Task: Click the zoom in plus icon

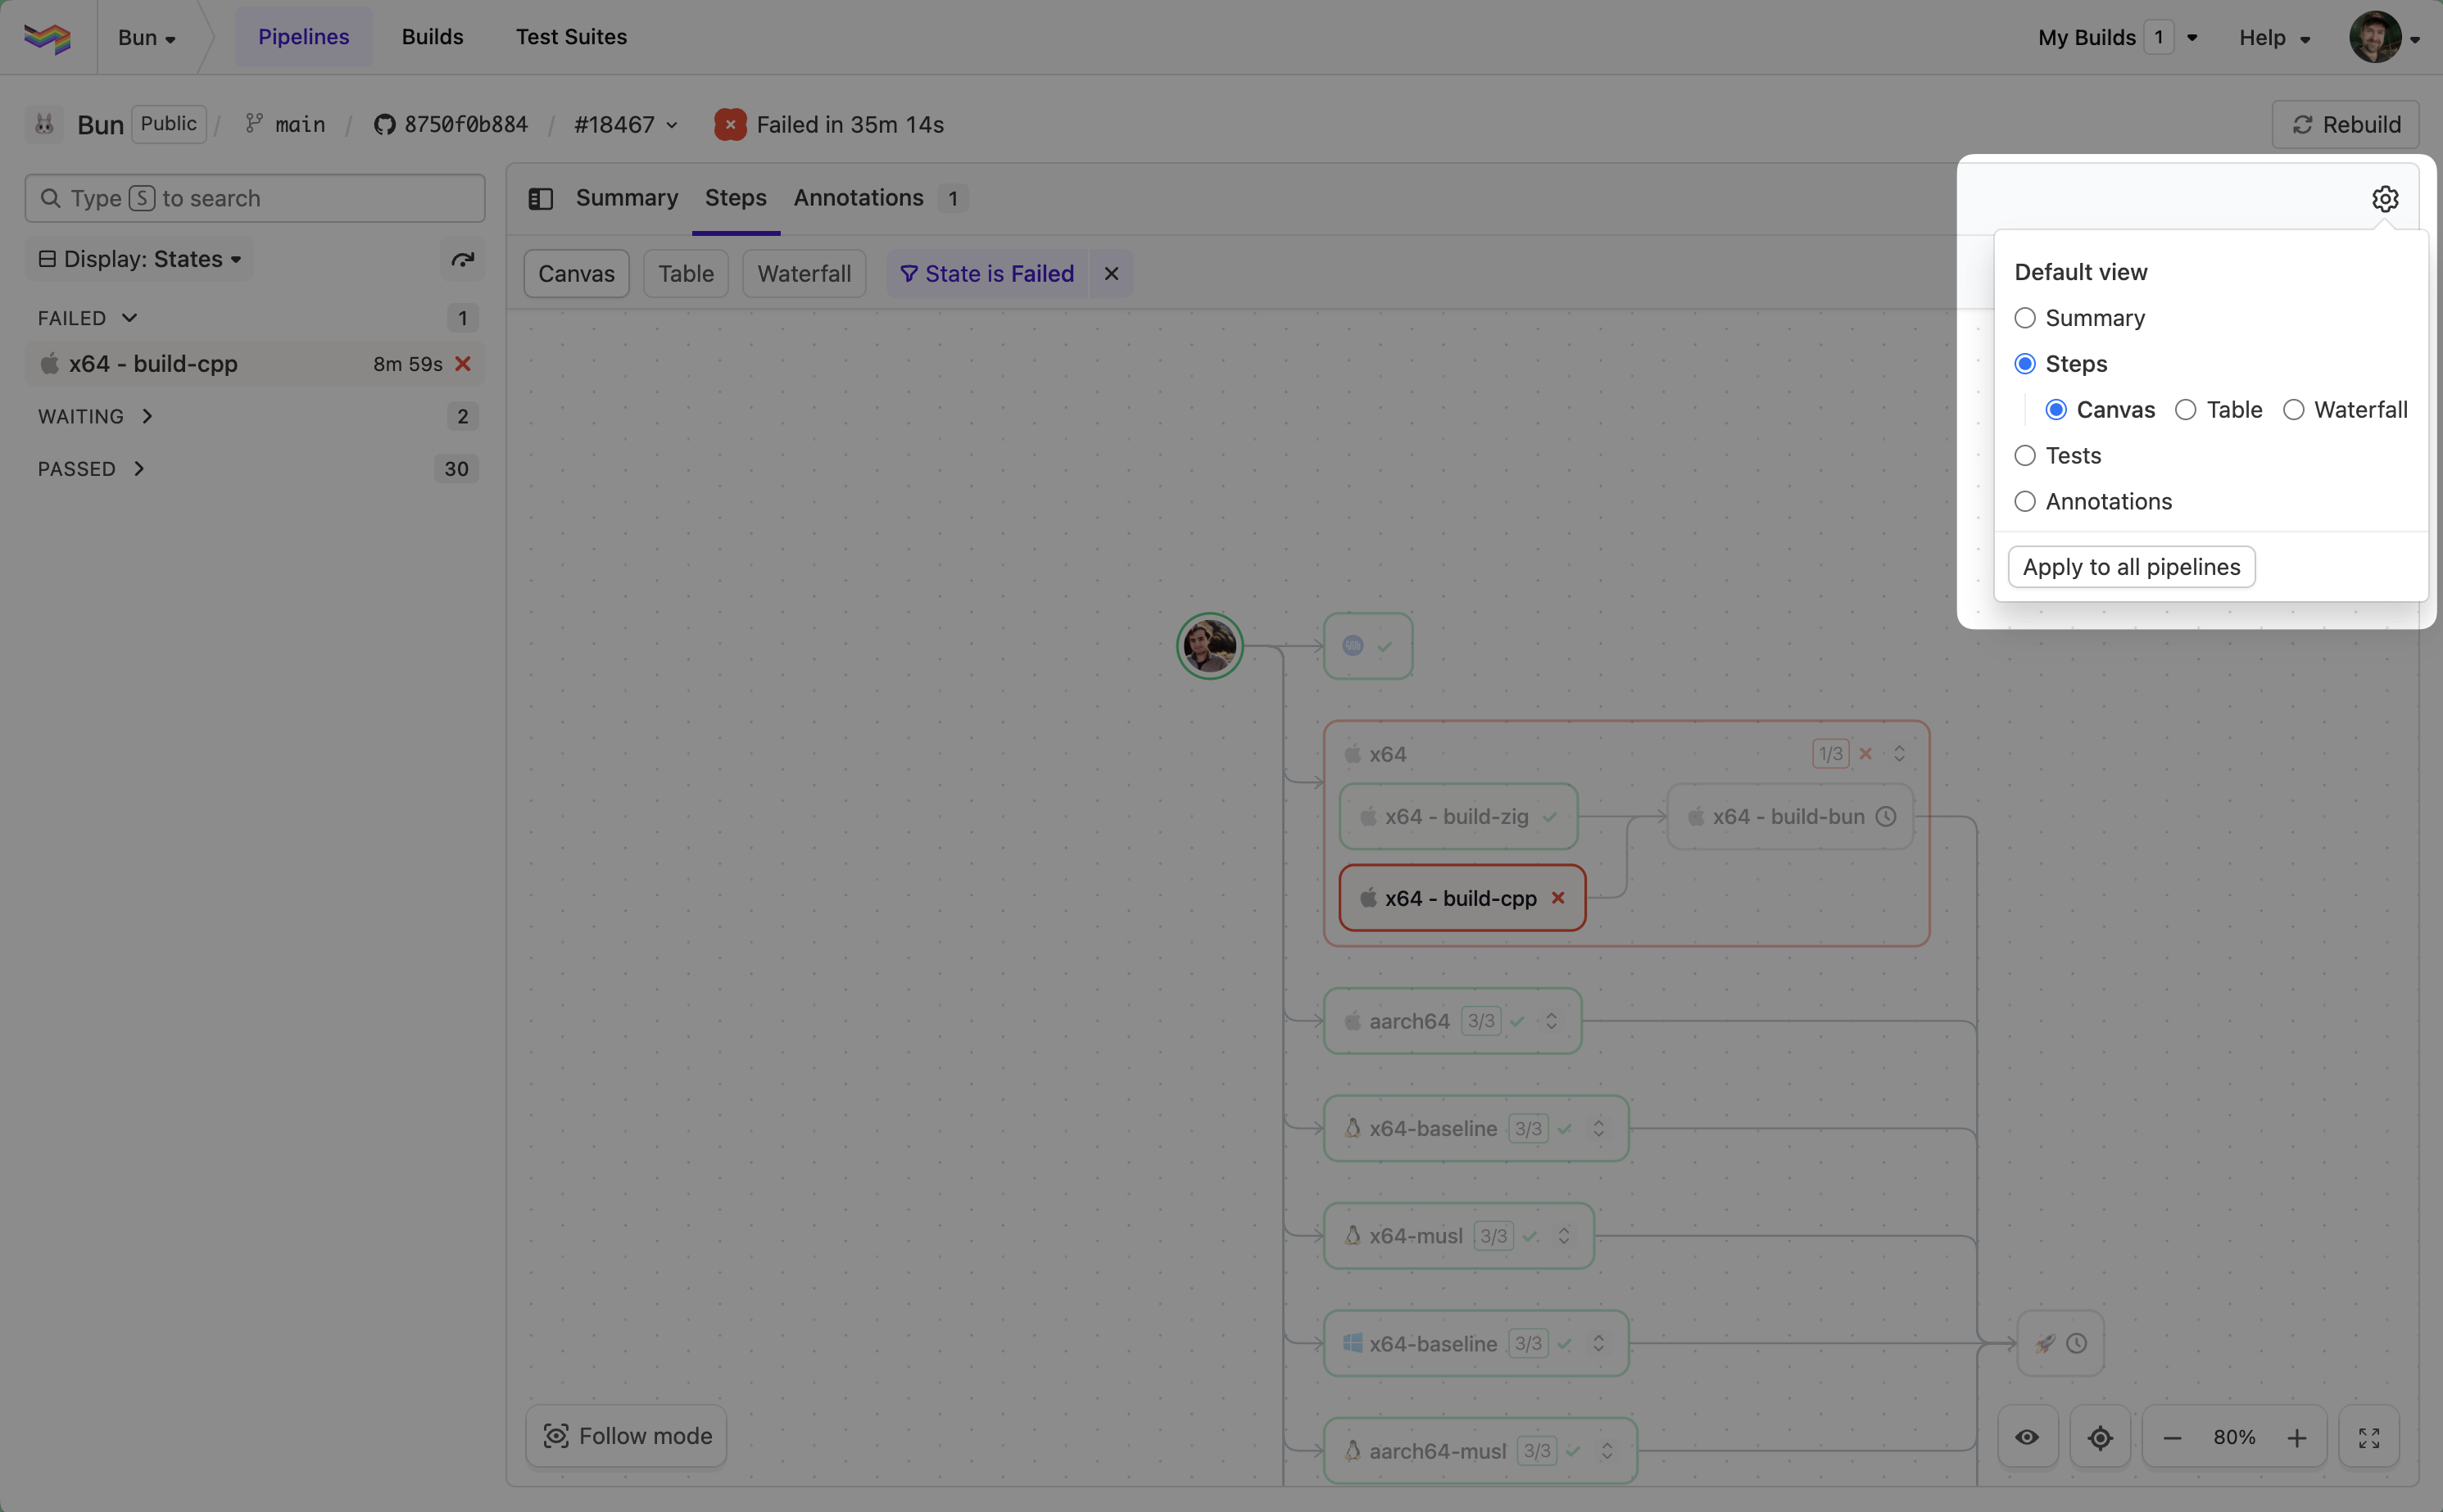Action: pos(2297,1437)
